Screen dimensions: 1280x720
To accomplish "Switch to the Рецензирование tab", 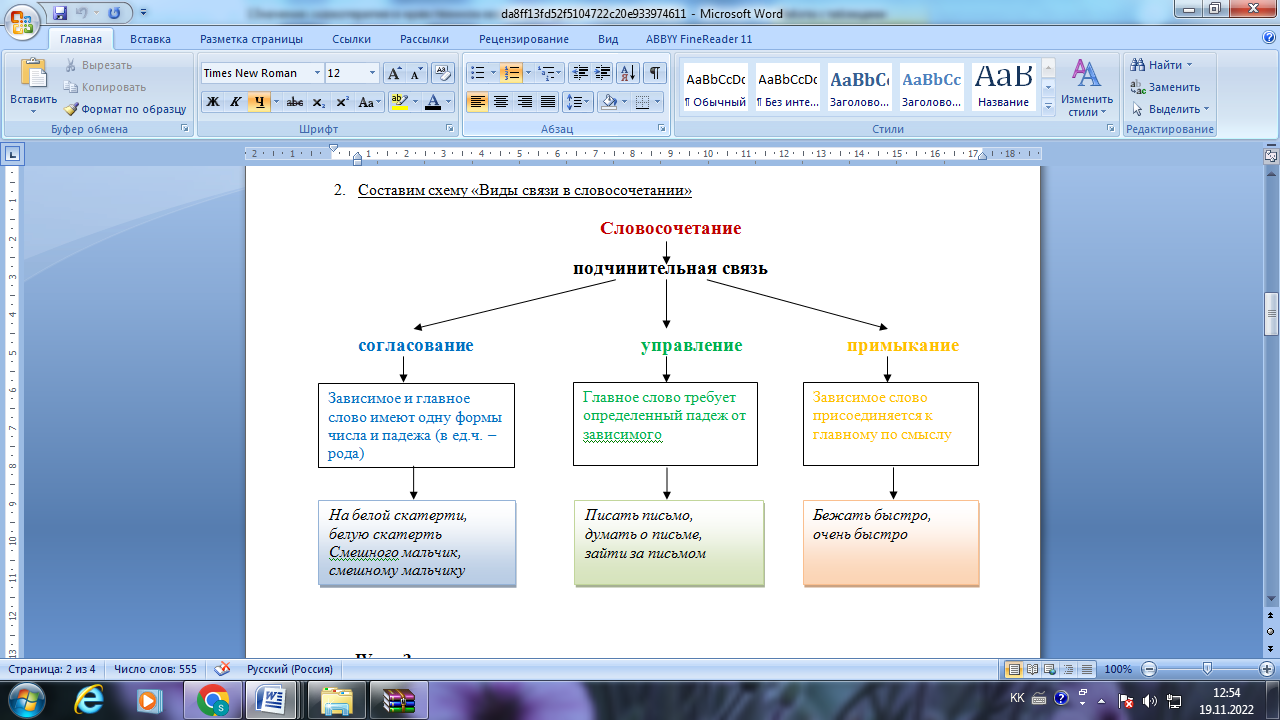I will tap(523, 39).
